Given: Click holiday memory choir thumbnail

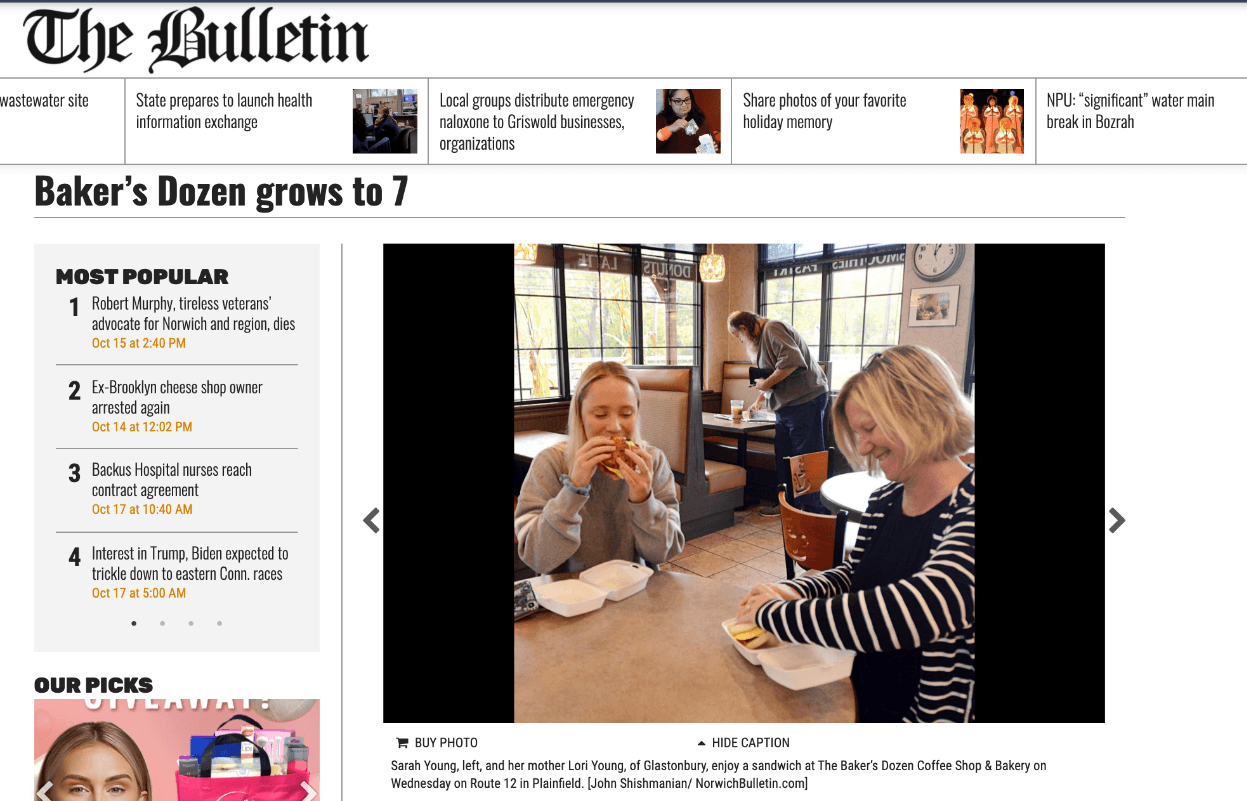Looking at the screenshot, I should coord(992,121).
